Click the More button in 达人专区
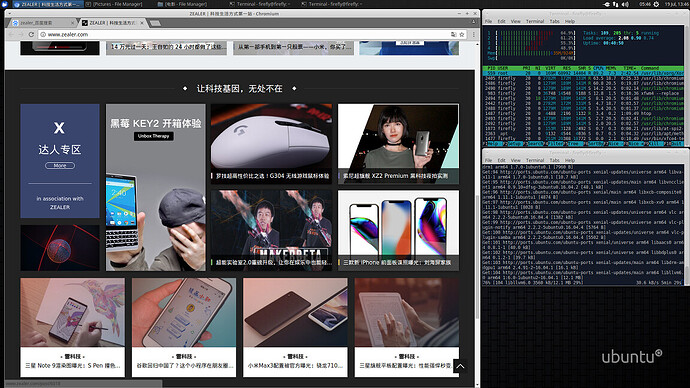 point(60,166)
